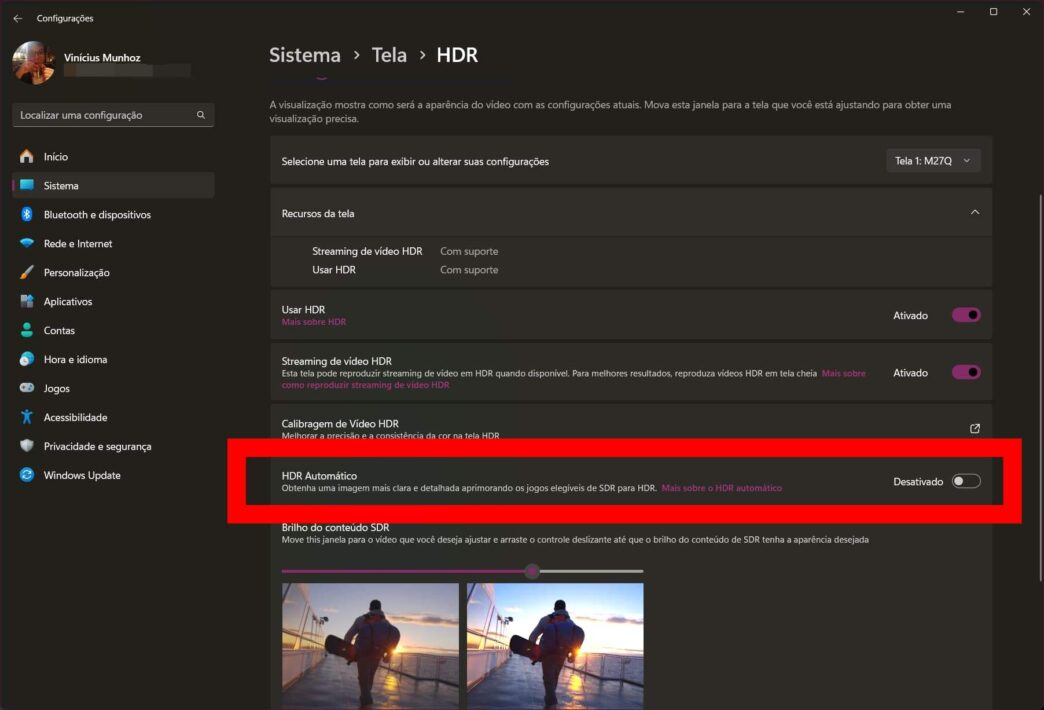Open Calibragem de Vídeo HDR external link icon

coord(974,428)
